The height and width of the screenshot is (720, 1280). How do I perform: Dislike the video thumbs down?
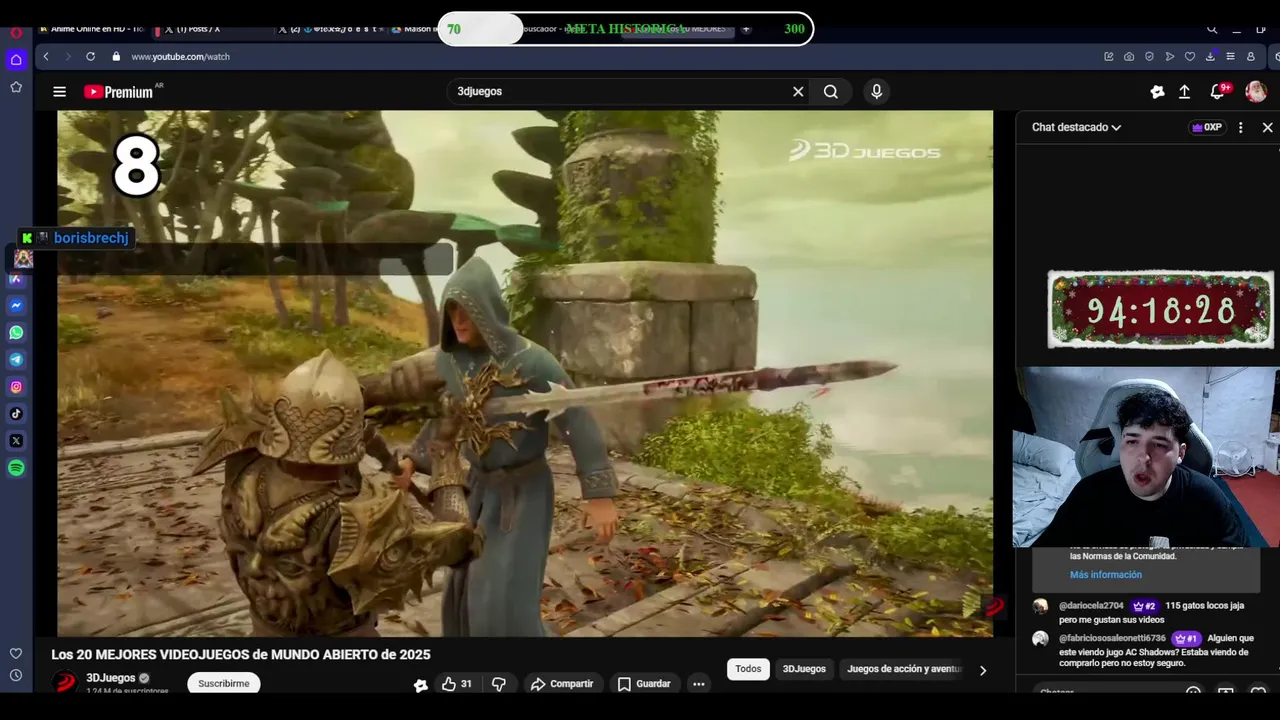point(498,684)
